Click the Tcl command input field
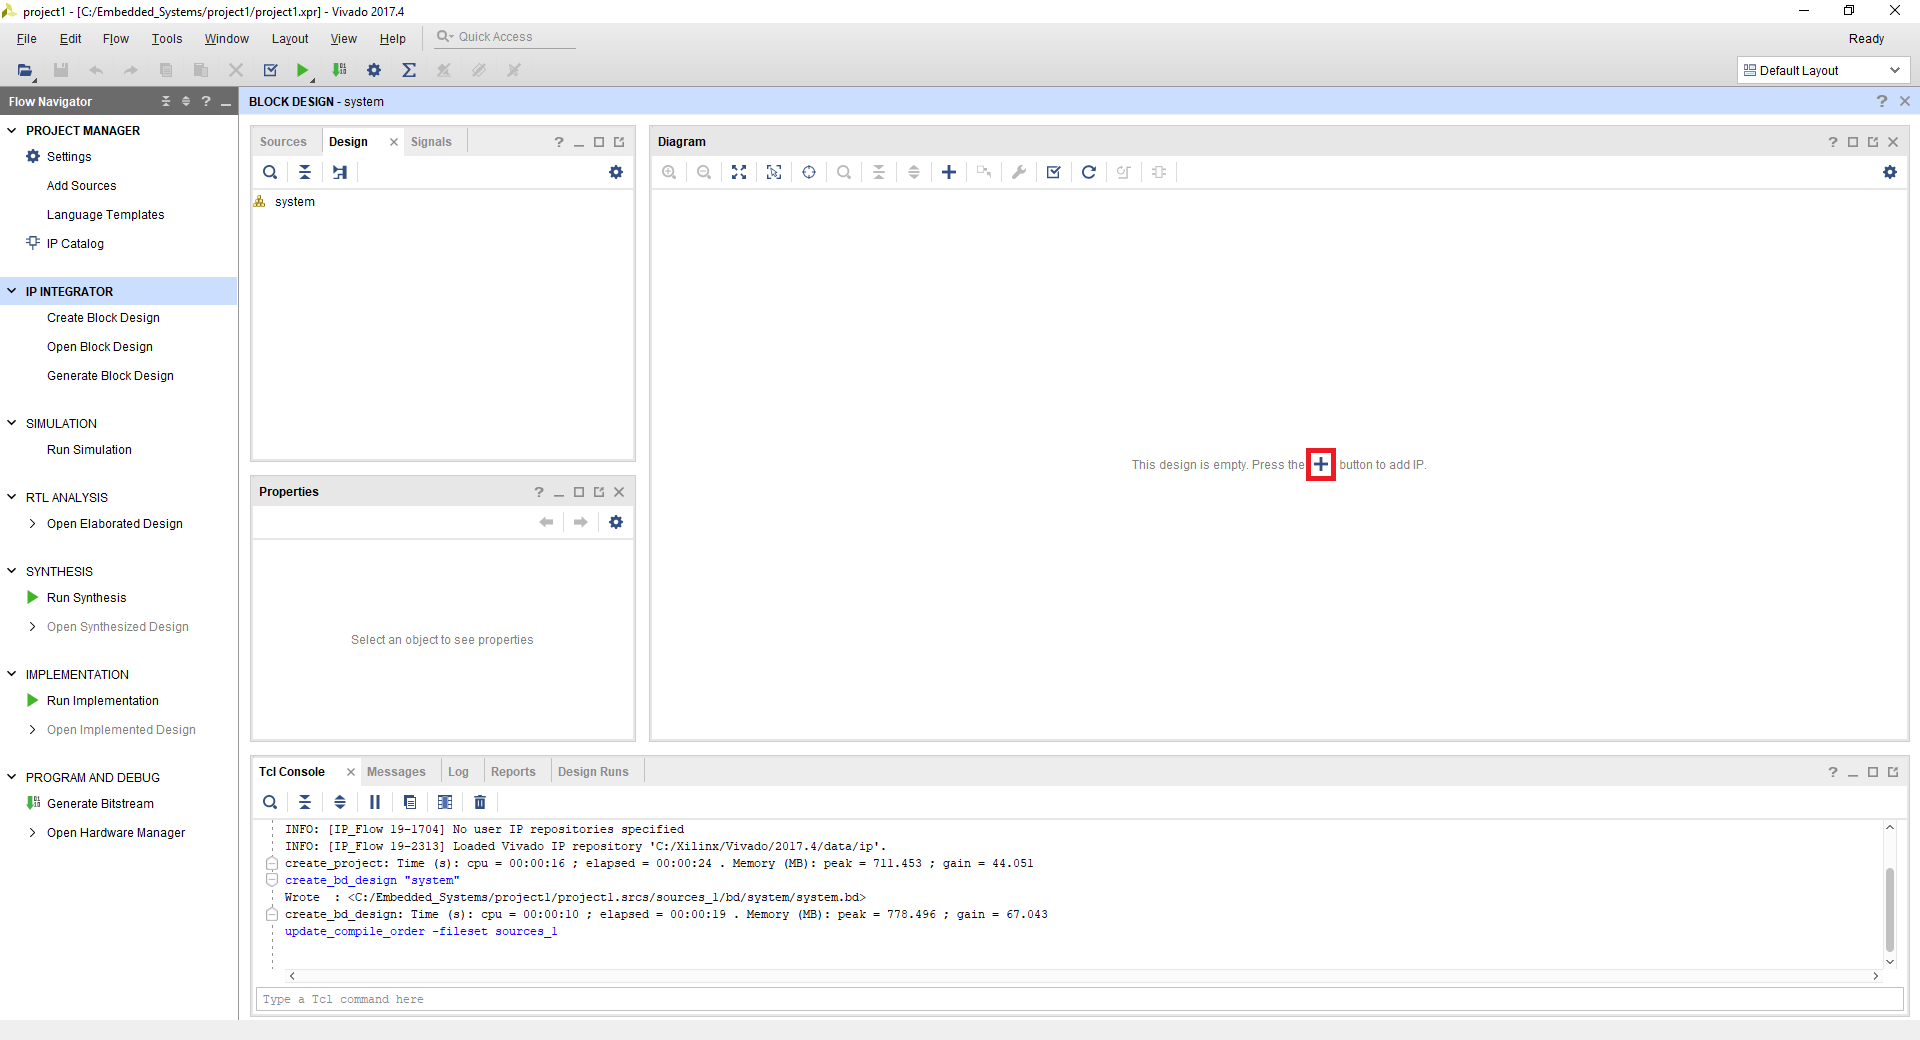The width and height of the screenshot is (1920, 1040). tap(1080, 999)
